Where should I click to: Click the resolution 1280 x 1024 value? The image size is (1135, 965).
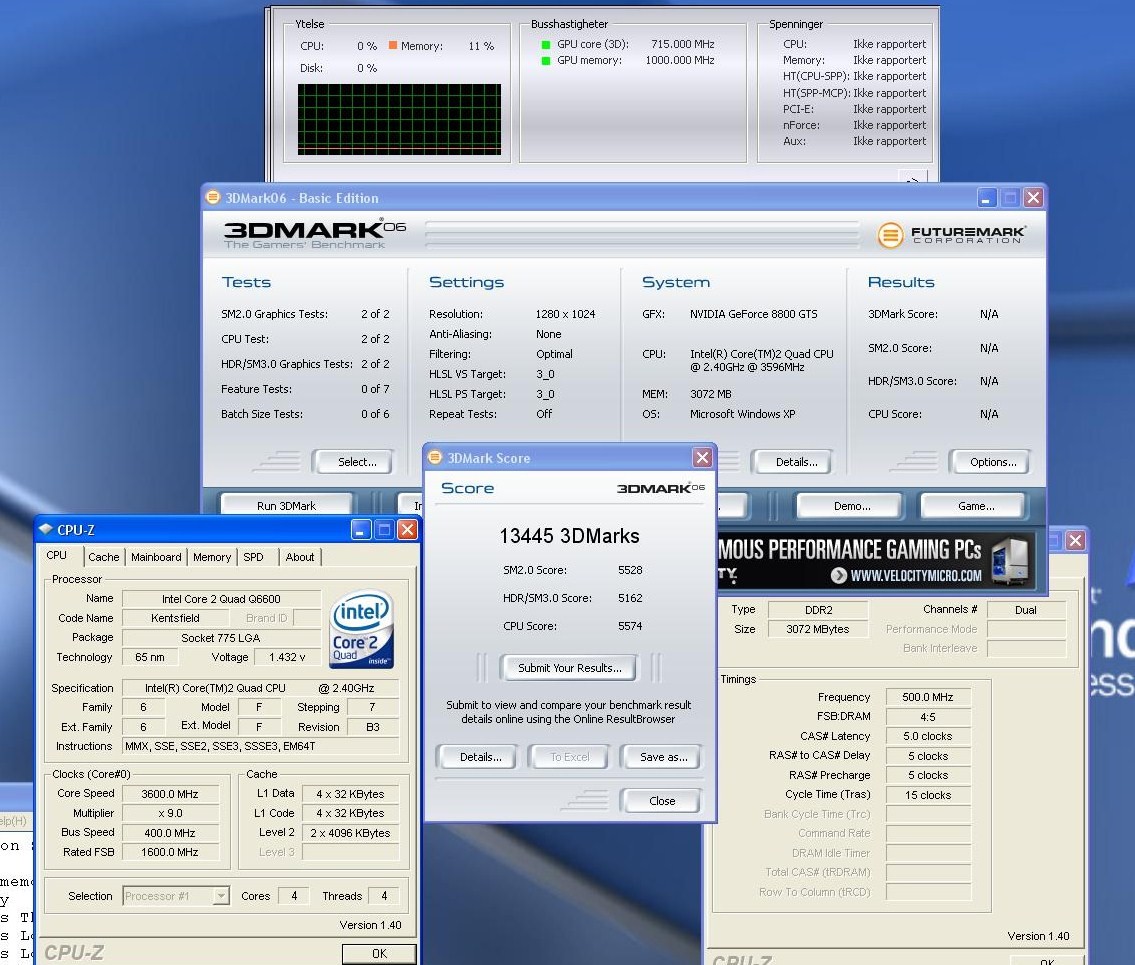[x=565, y=313]
